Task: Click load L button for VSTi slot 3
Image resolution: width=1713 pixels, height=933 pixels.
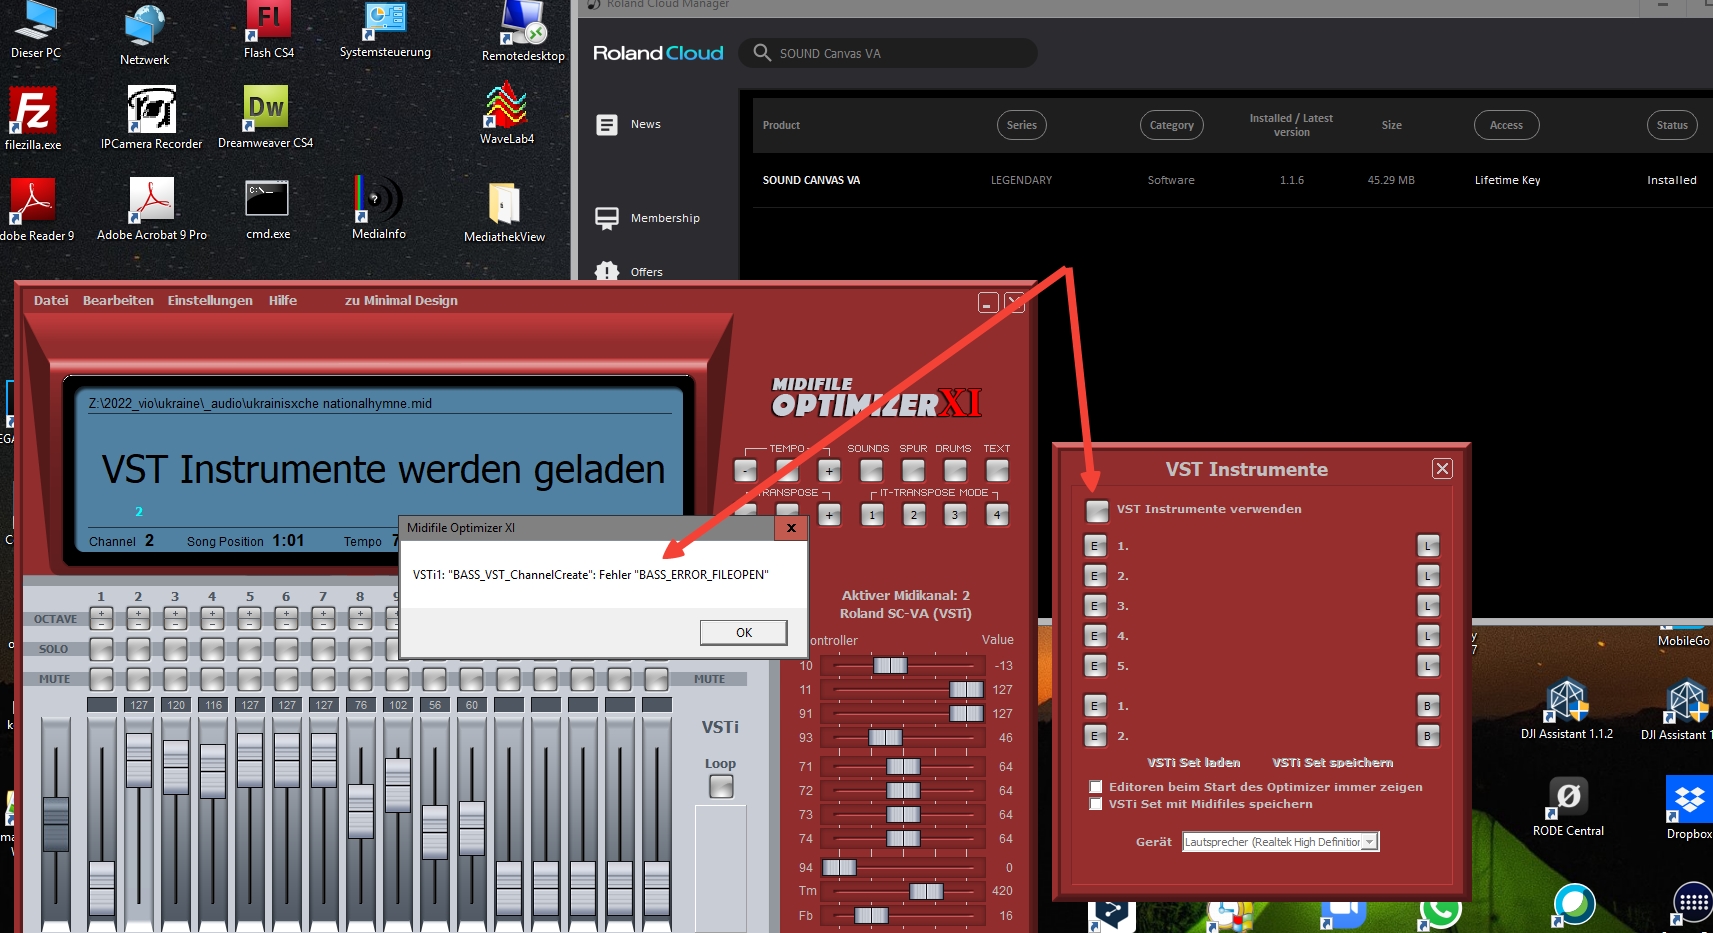Action: point(1428,606)
